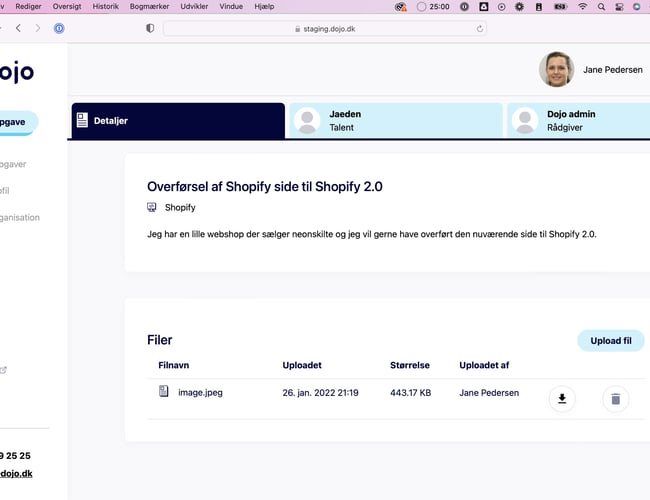
Task: Click the Shopify category icon
Action: pos(152,208)
